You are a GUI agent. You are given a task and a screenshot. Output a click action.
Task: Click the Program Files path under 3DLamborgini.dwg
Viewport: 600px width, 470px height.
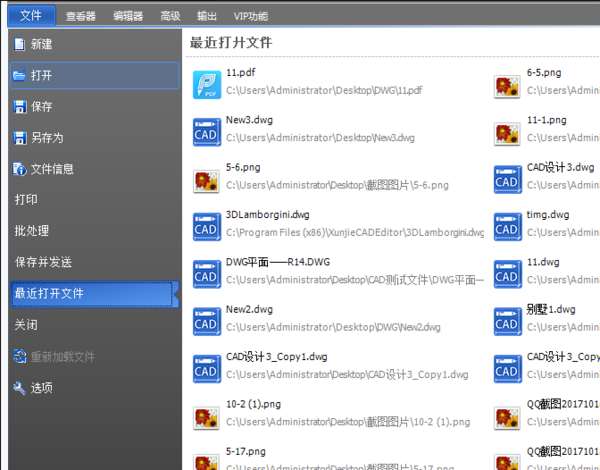(355, 232)
